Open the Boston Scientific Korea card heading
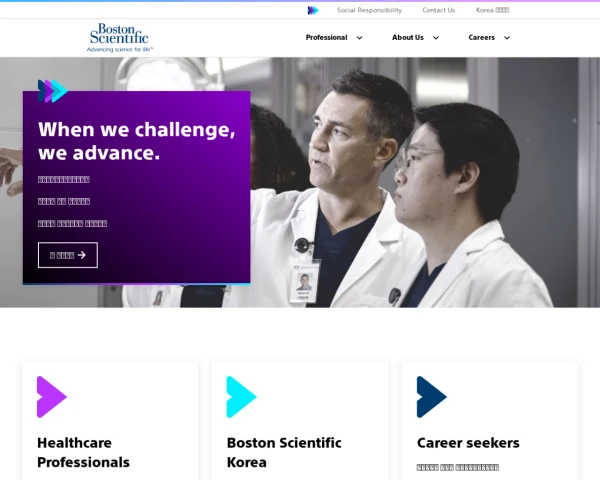The height and width of the screenshot is (480, 600). [x=284, y=452]
